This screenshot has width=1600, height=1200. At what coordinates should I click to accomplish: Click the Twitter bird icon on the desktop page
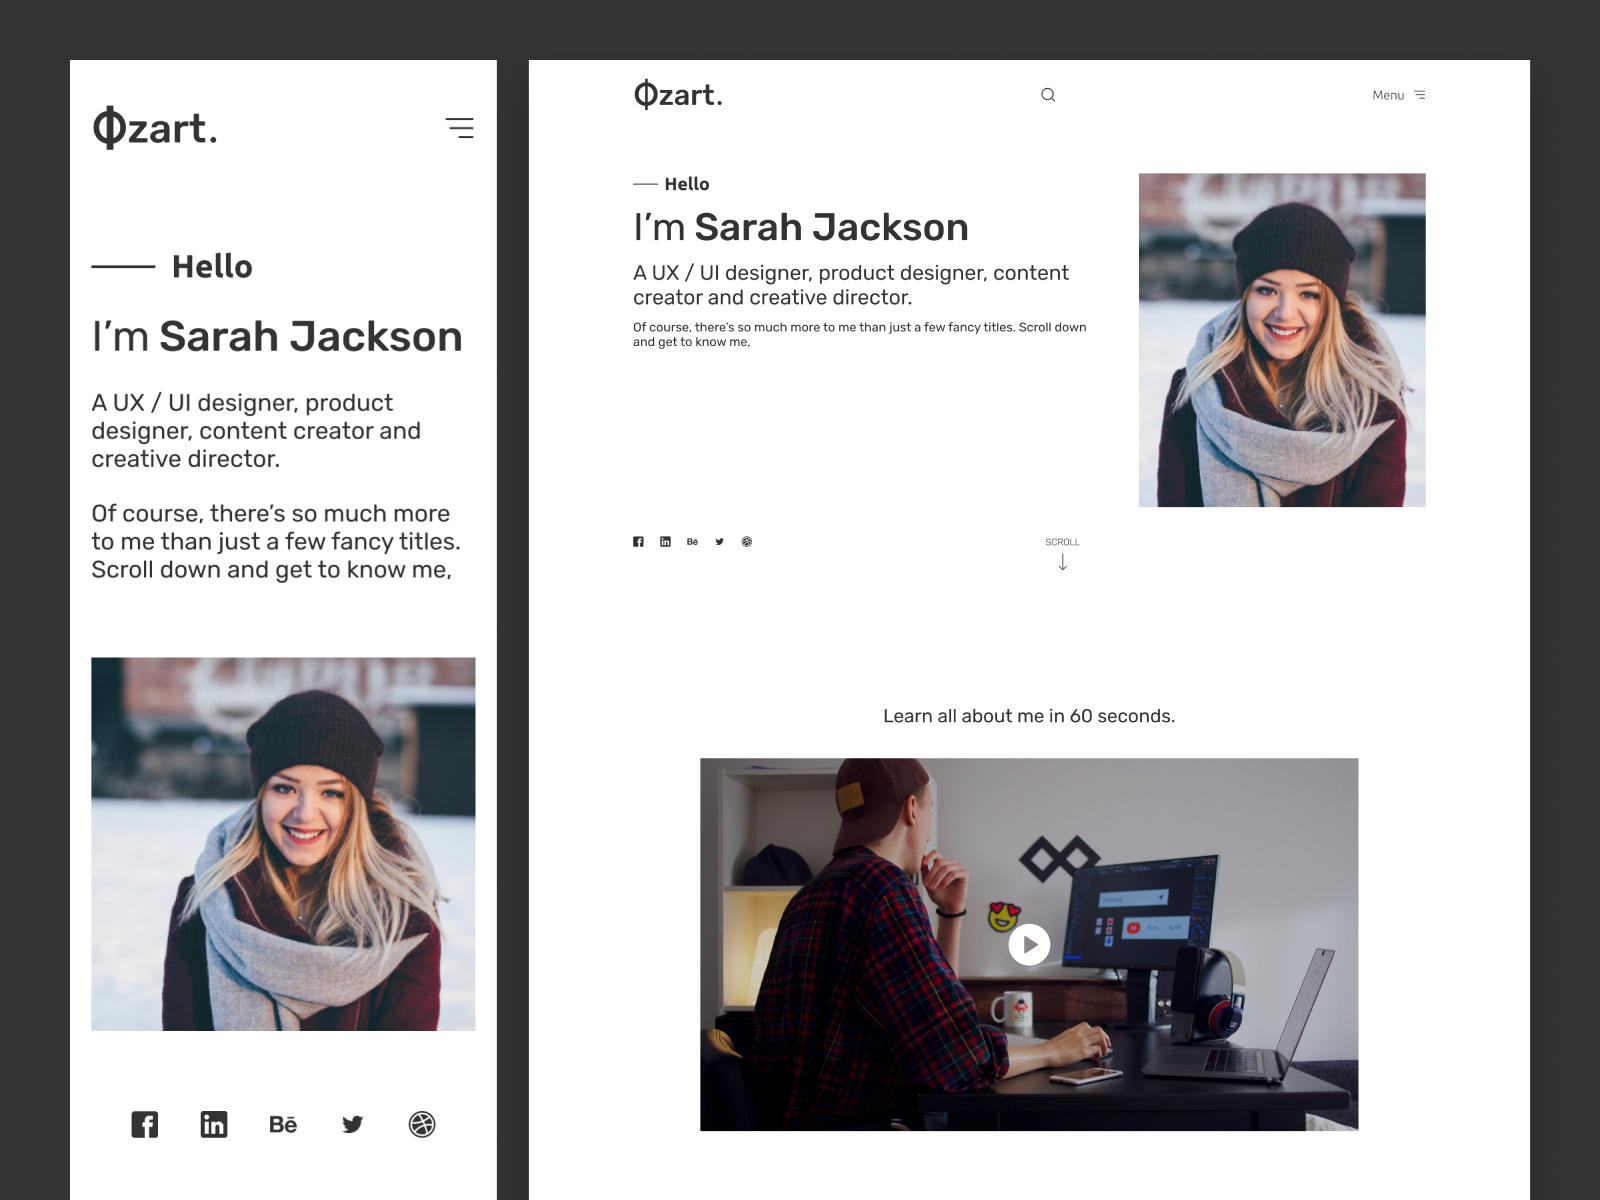point(719,541)
